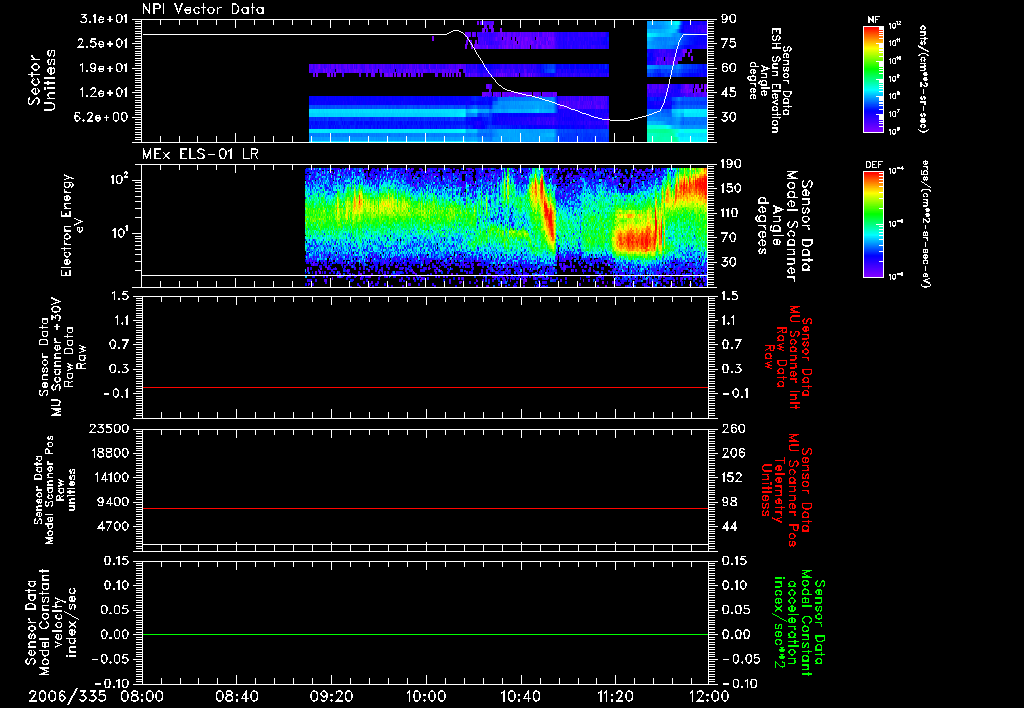Click the "1.9e+01" sector tick value
The height and width of the screenshot is (708, 1024).
point(104,68)
